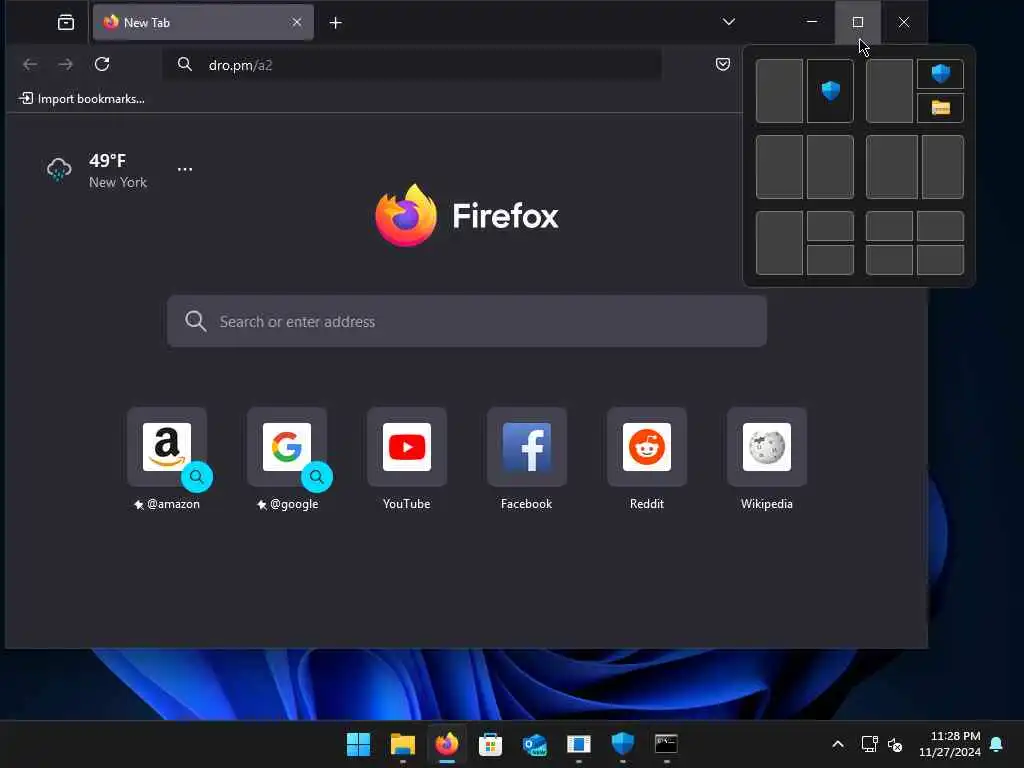Open the Windows Start menu
The image size is (1024, 768).
pos(359,744)
